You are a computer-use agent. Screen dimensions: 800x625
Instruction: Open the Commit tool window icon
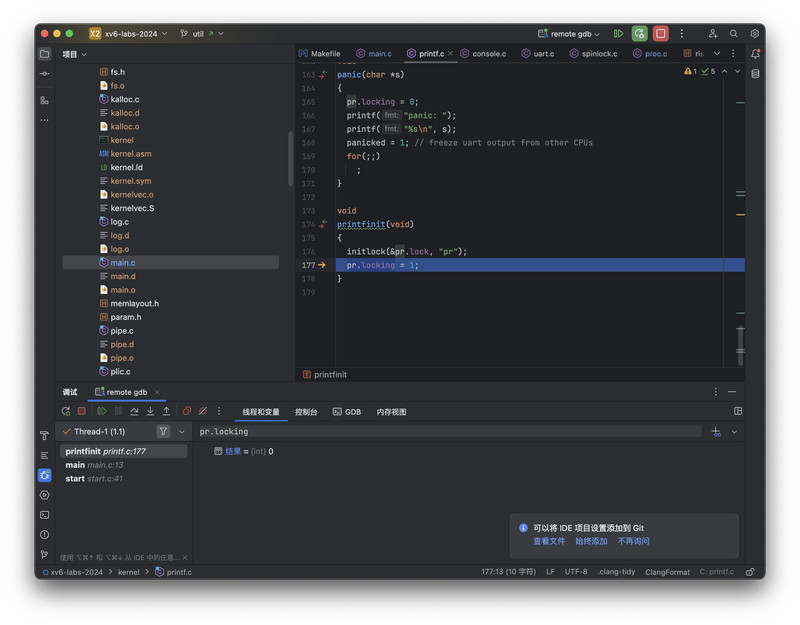44,74
